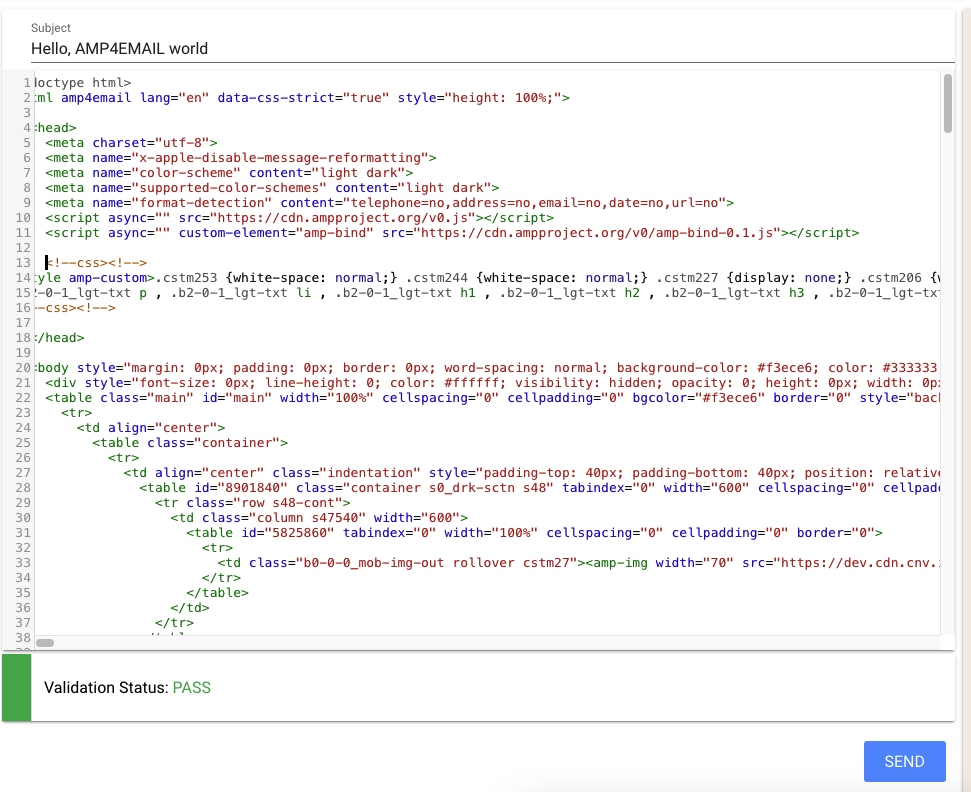The width and height of the screenshot is (971, 792).
Task: Place cursor on the doctype html line
Action: click(83, 82)
